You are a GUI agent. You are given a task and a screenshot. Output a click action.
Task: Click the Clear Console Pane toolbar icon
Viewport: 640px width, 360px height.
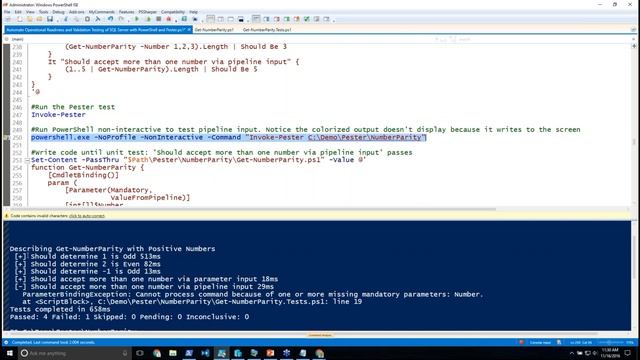point(98,19)
